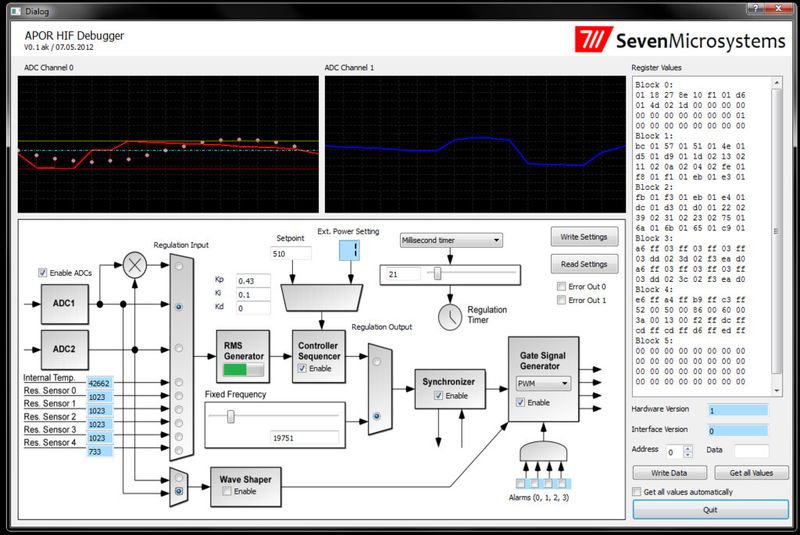Select the Fixed Frequency regulation output radio button
The height and width of the screenshot is (535, 800).
377,416
